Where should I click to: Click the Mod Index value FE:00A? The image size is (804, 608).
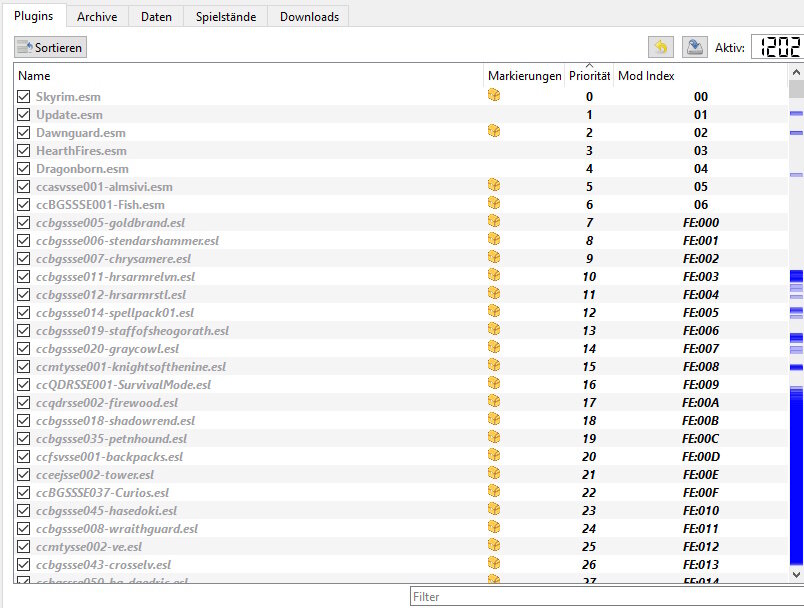pyautogui.click(x=700, y=403)
